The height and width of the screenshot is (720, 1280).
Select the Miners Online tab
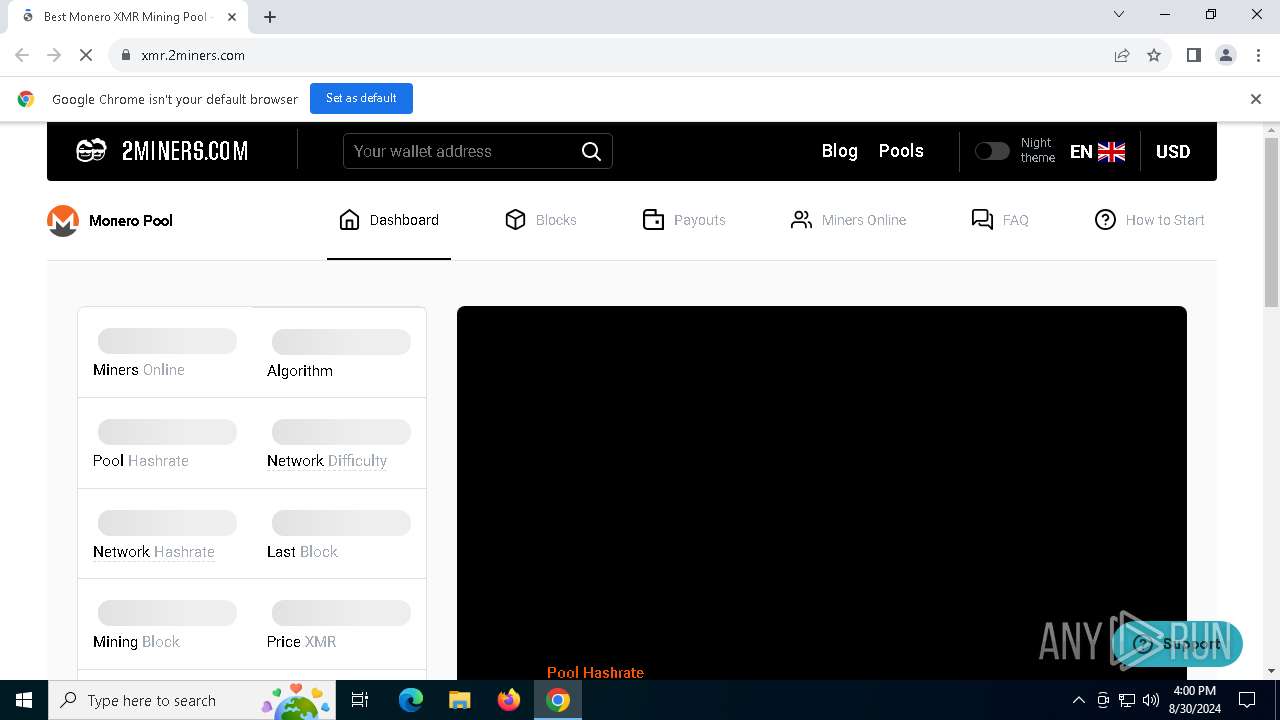(848, 220)
